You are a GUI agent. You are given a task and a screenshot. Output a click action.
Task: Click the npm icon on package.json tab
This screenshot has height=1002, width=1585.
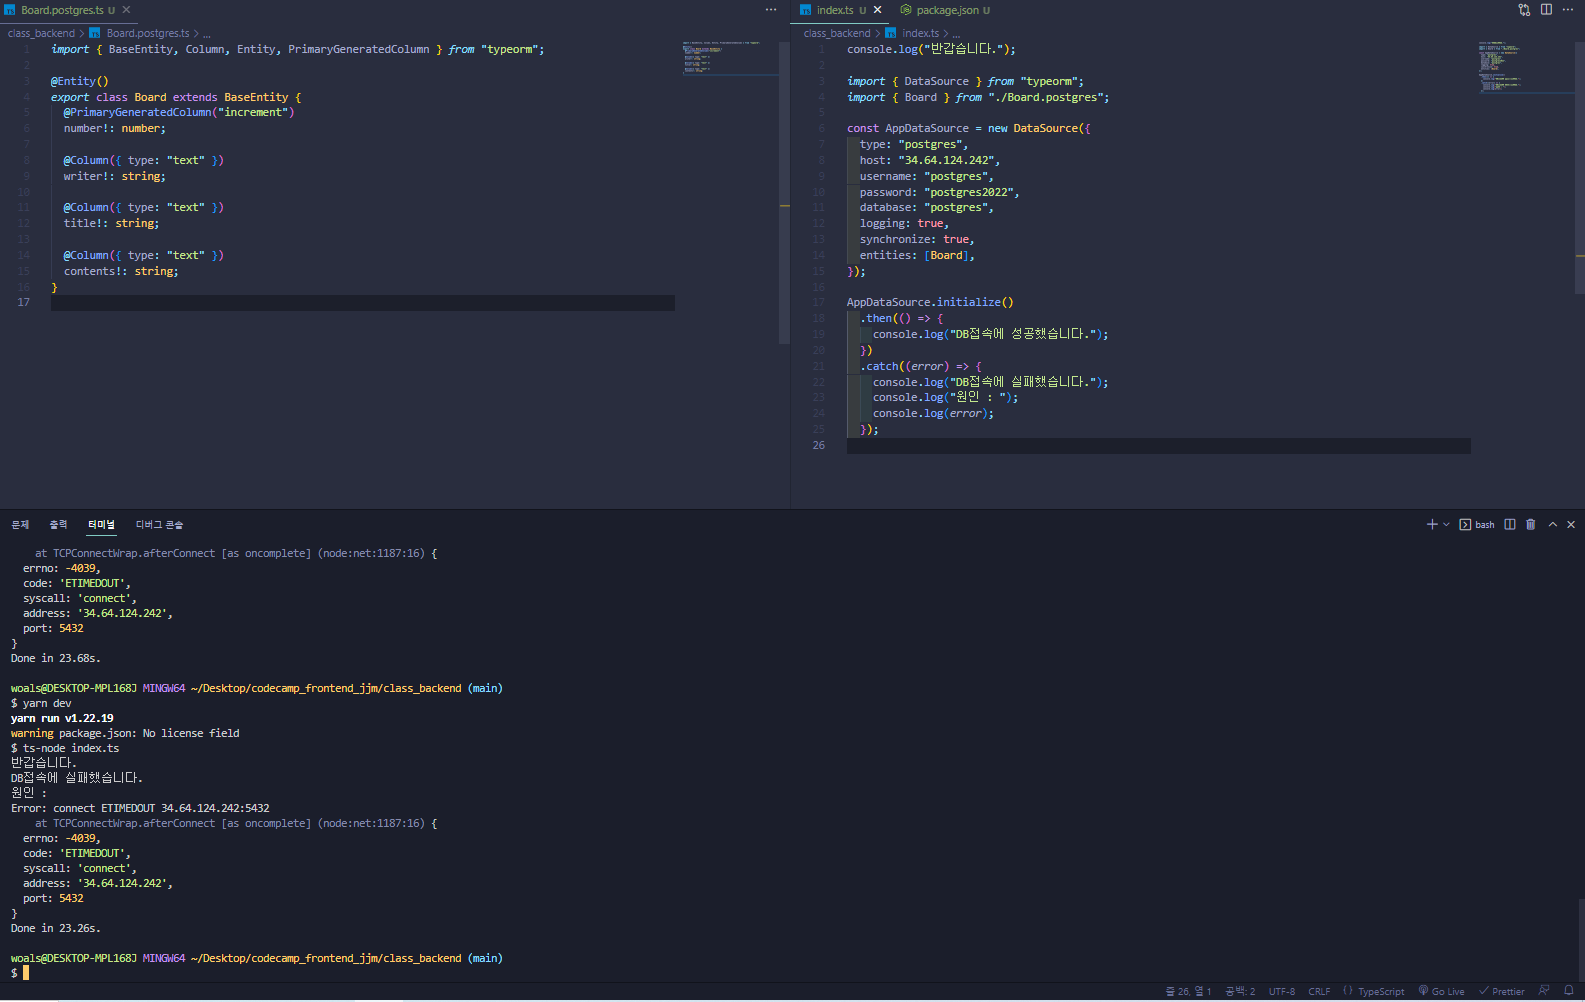point(906,10)
